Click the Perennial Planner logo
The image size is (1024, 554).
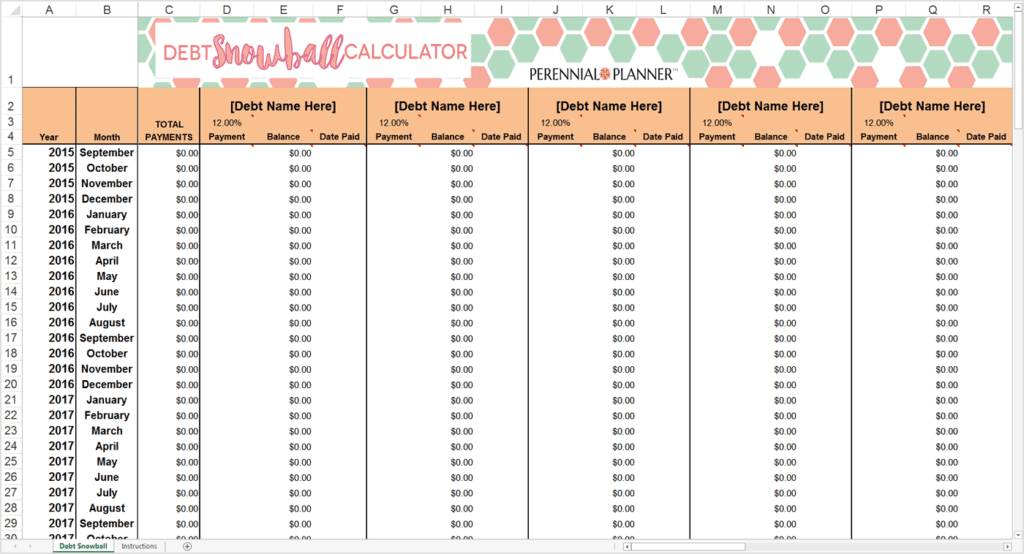point(603,74)
